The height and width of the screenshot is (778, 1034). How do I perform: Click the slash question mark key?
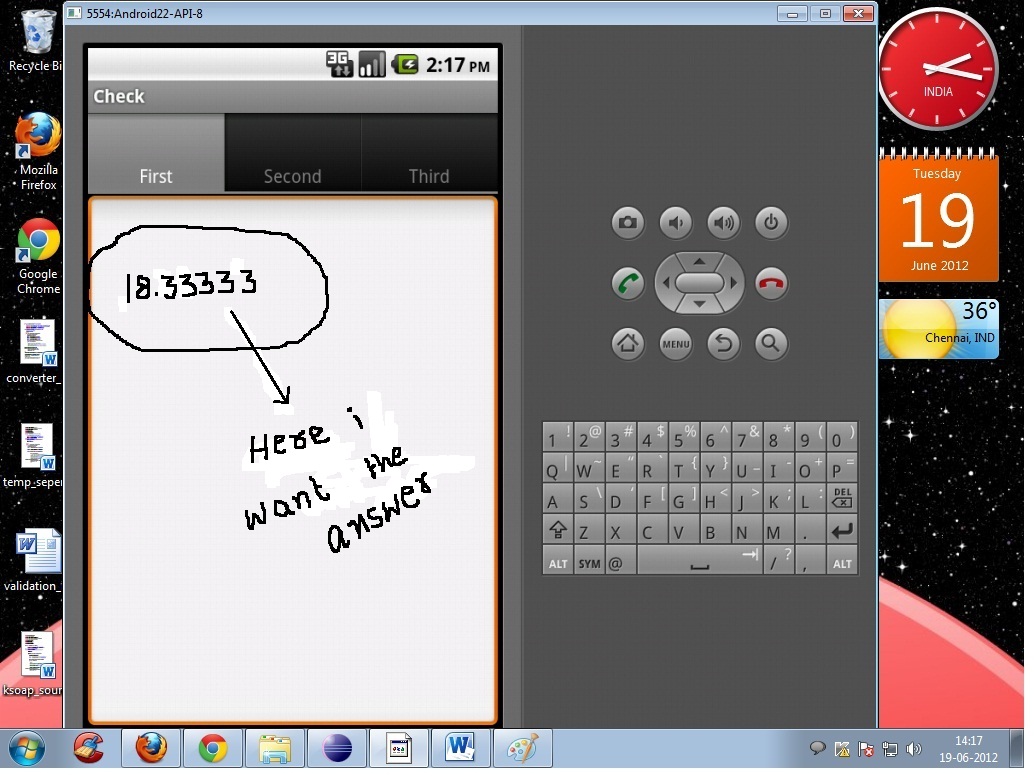click(779, 562)
